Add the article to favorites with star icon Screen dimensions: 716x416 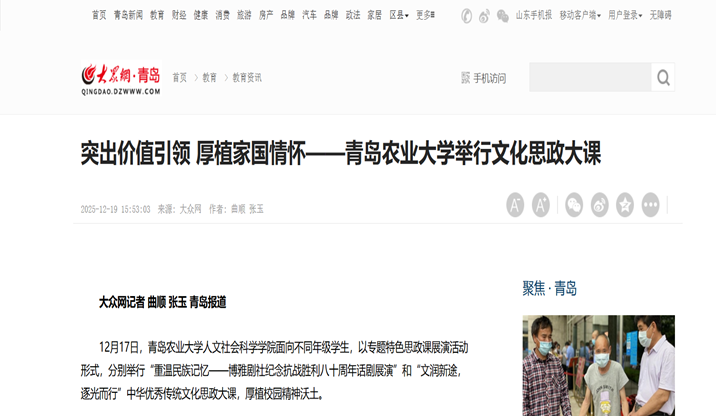(625, 205)
